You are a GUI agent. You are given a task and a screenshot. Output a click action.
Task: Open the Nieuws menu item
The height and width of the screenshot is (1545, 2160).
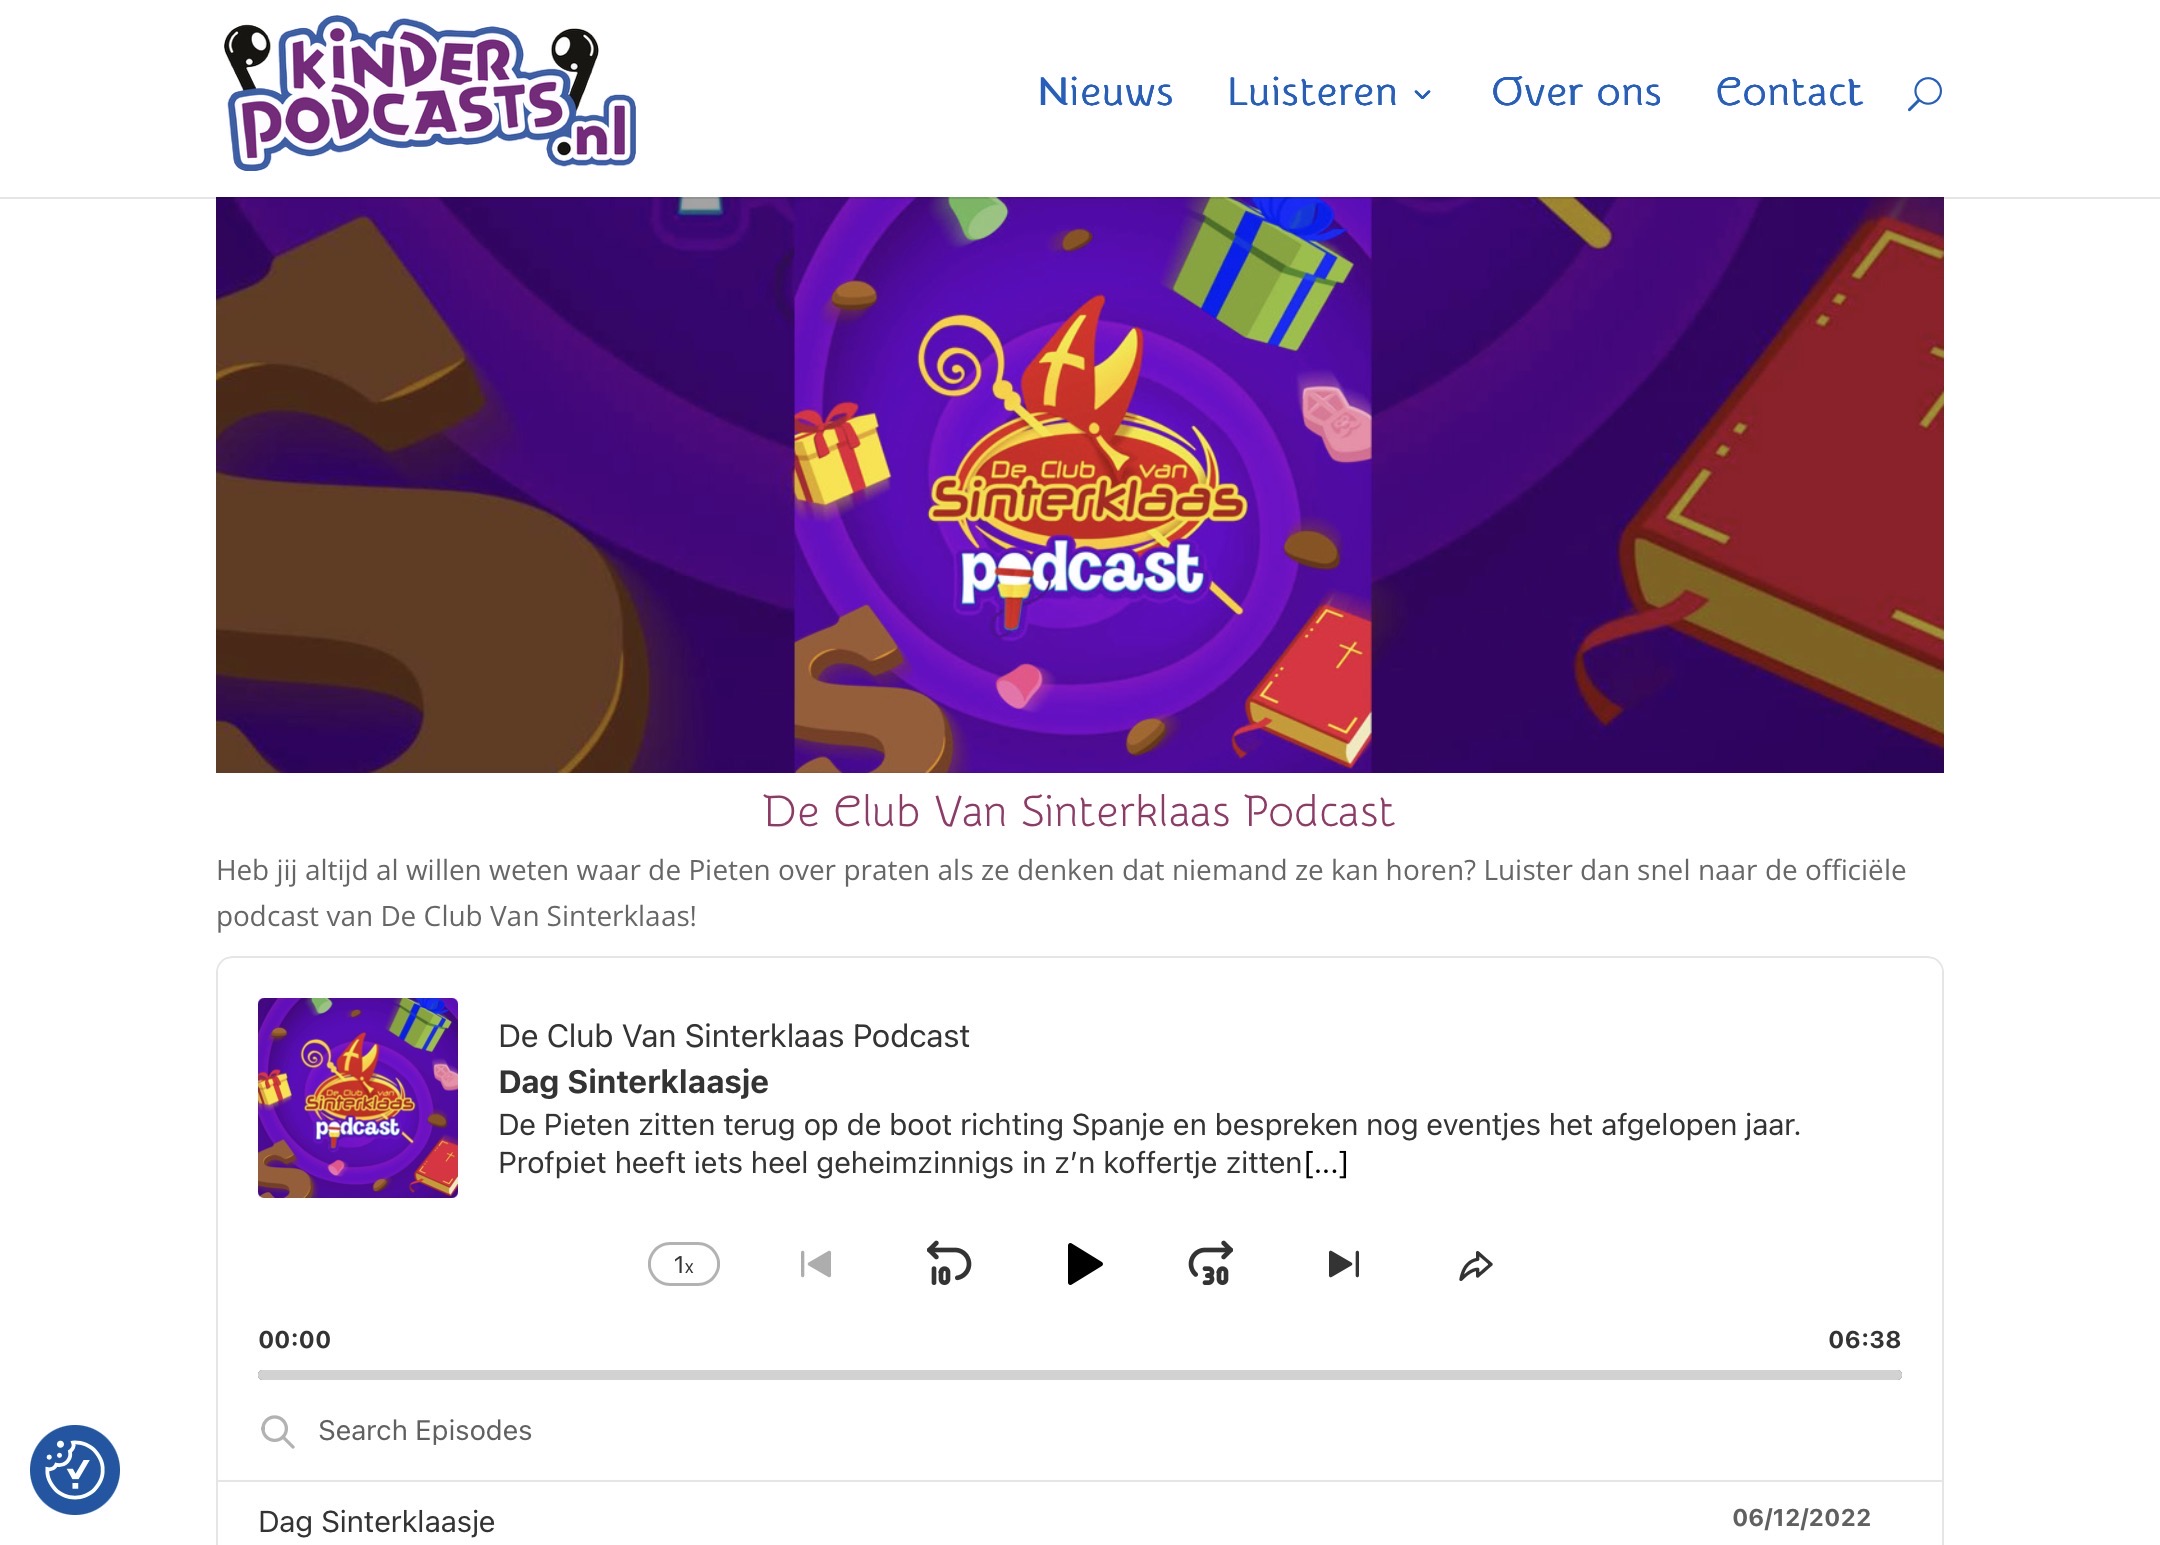tap(1105, 92)
